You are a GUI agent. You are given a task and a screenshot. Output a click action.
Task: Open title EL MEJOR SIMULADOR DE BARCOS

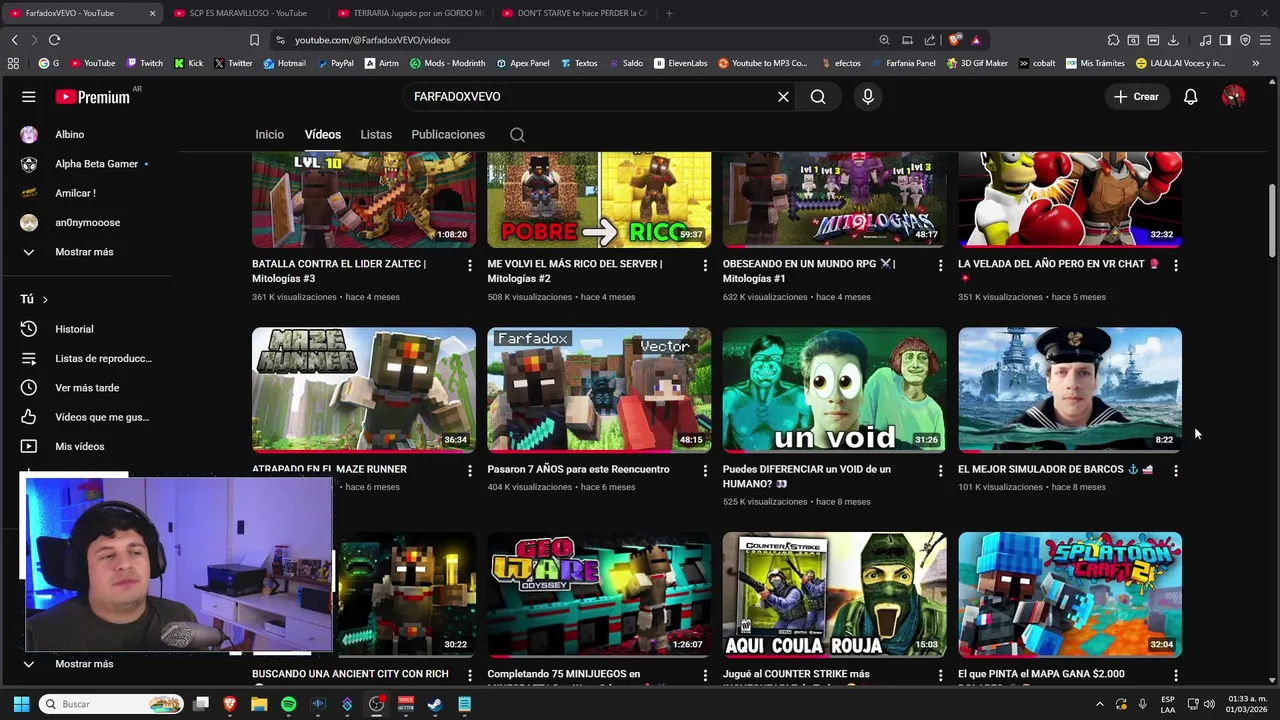[1056, 469]
